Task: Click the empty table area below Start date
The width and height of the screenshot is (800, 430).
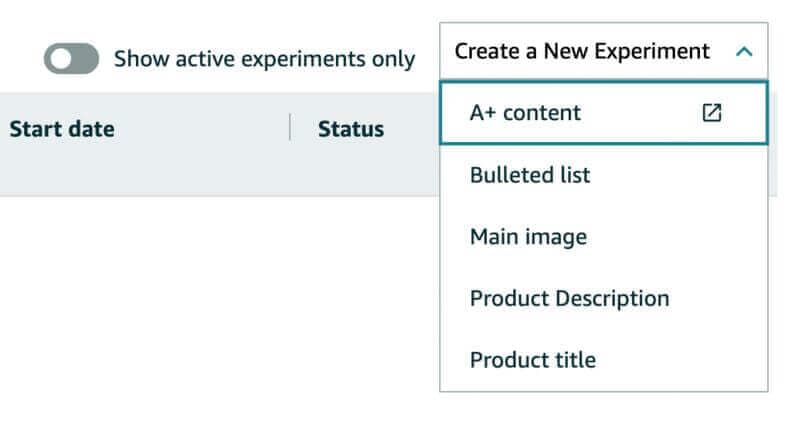Action: click(x=100, y=290)
